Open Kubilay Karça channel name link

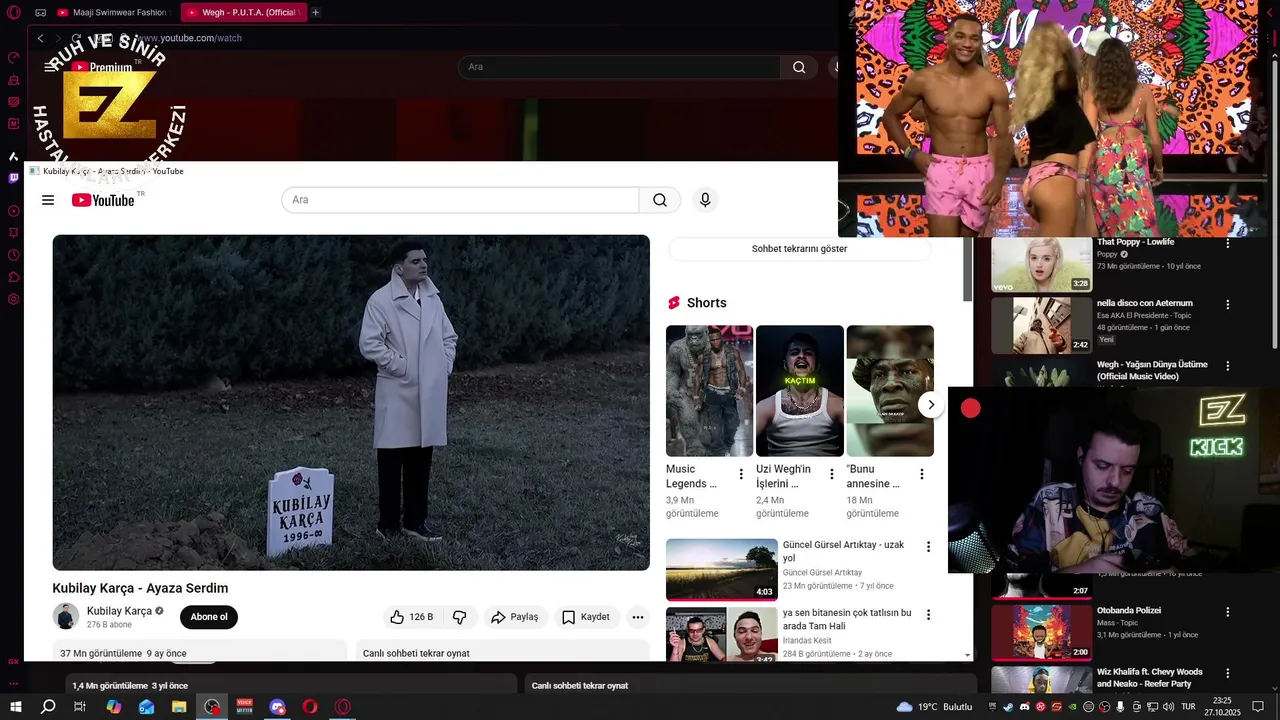[119, 611]
